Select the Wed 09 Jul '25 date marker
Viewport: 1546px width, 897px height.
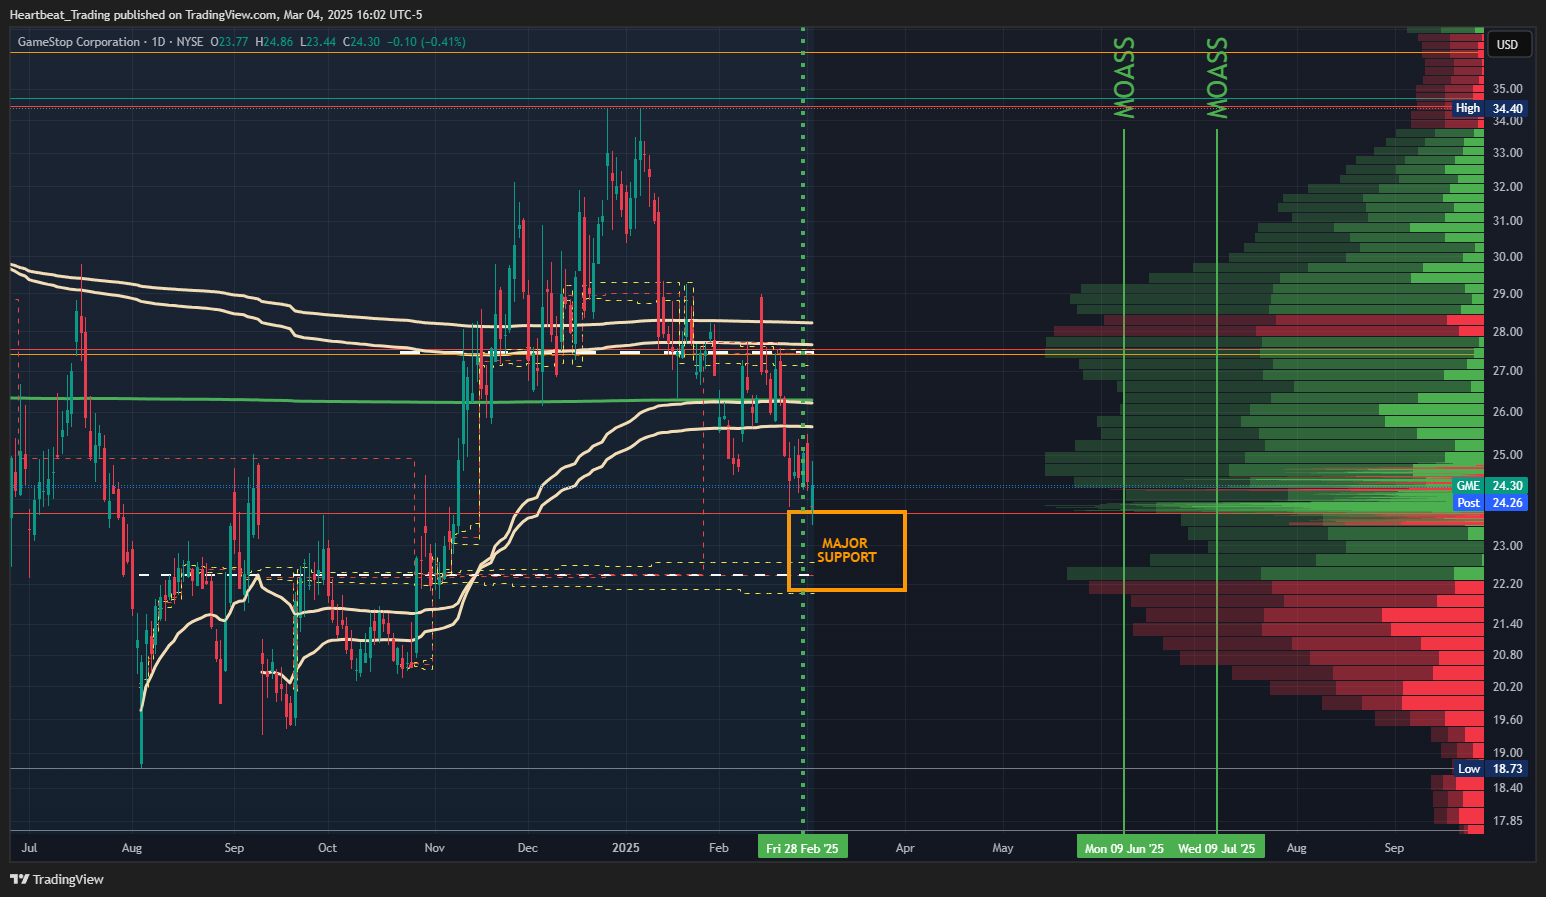(x=1217, y=848)
